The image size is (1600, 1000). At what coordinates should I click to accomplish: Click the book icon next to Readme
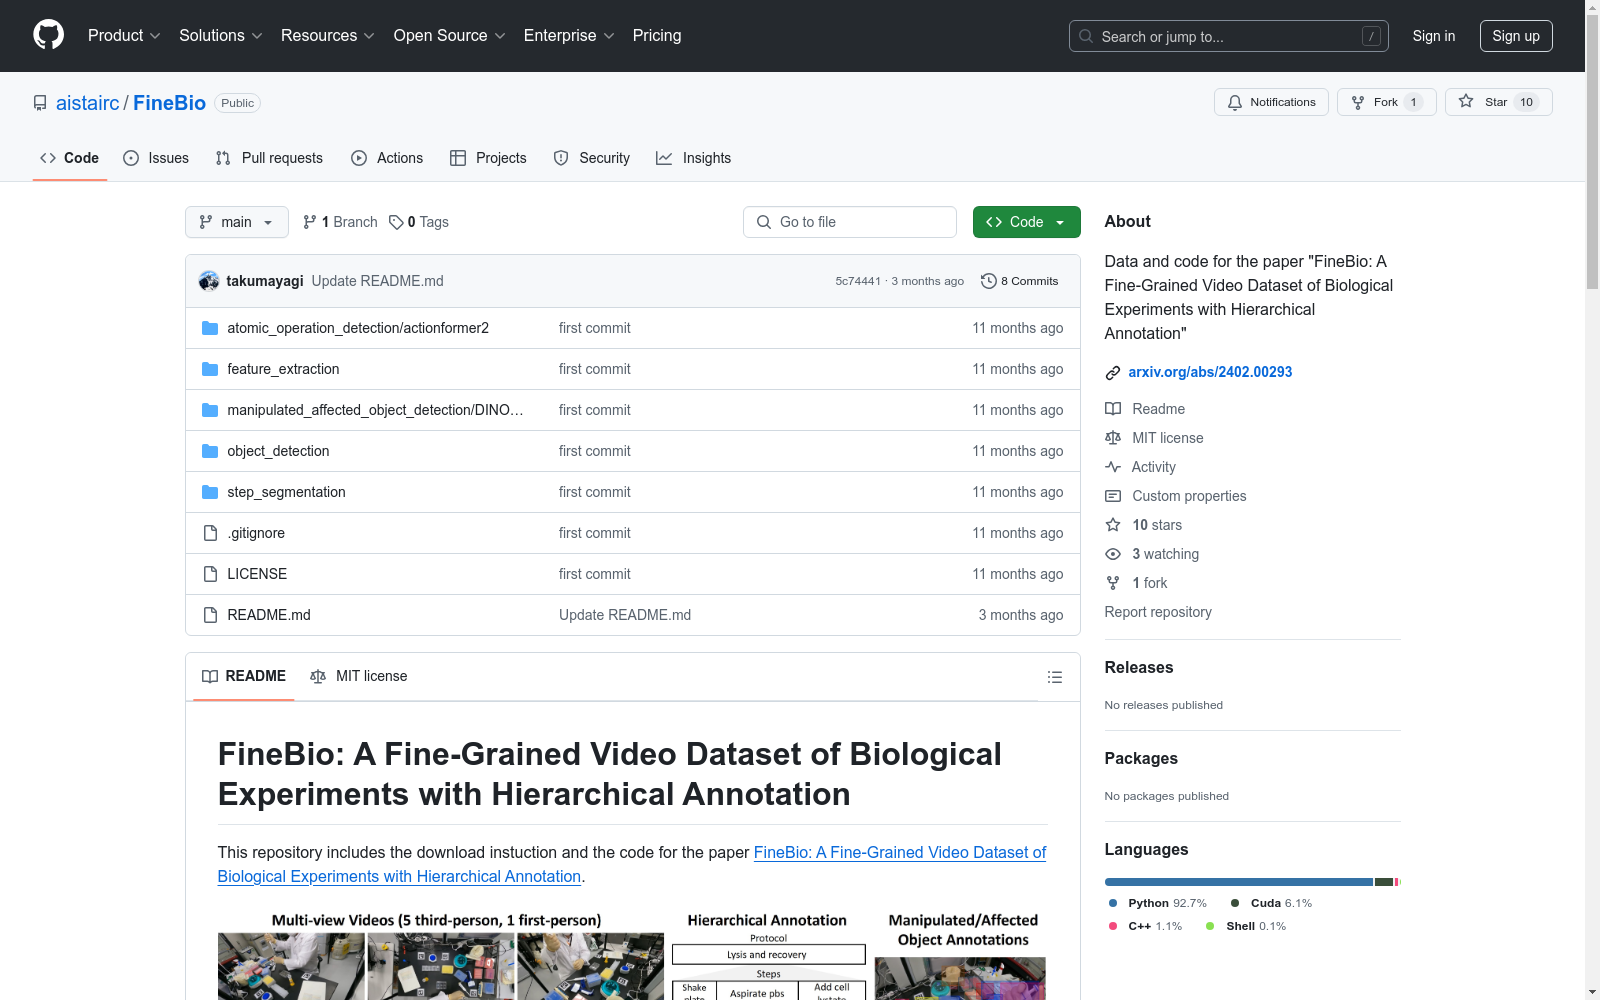tap(1113, 409)
